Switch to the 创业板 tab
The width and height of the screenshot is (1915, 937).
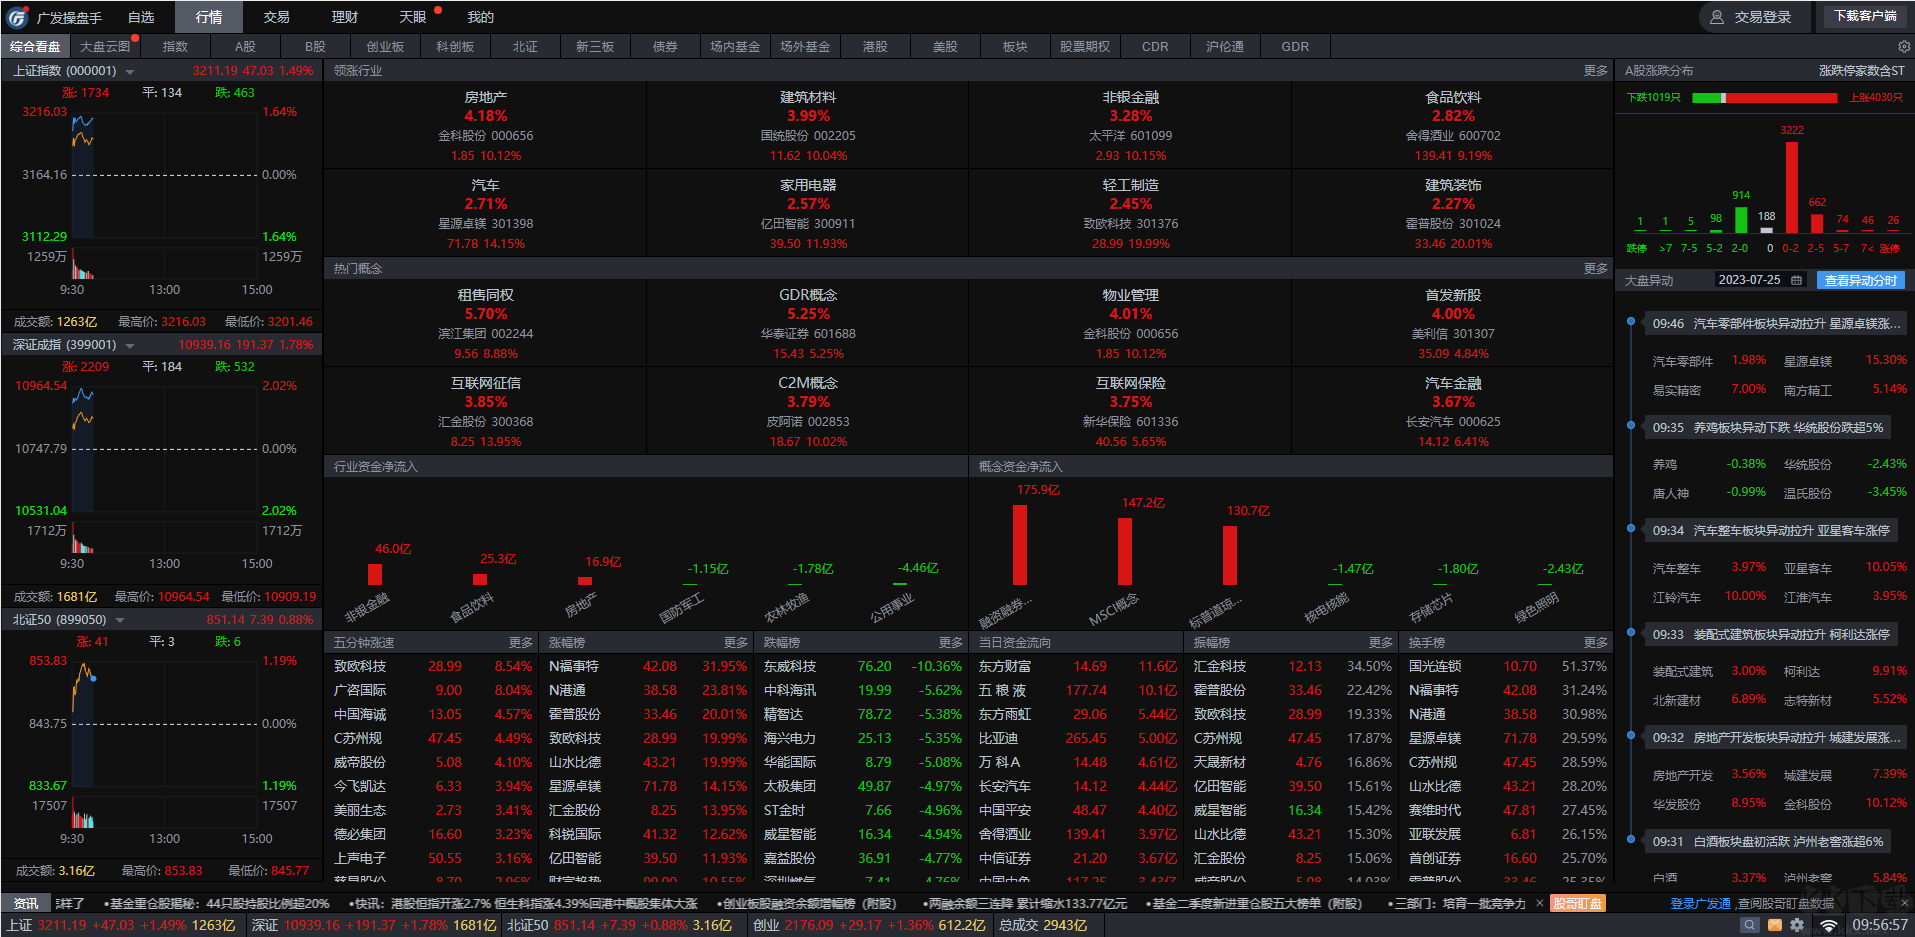point(385,47)
